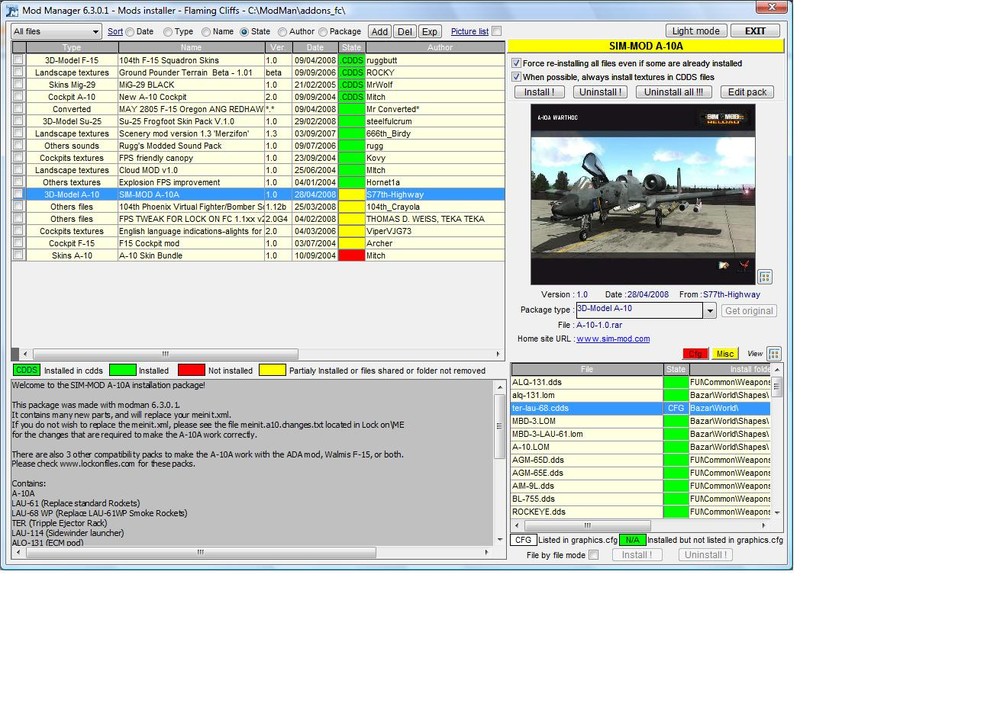Uncheck Force re-installing all files option
The image size is (1000, 719).
tap(517, 63)
